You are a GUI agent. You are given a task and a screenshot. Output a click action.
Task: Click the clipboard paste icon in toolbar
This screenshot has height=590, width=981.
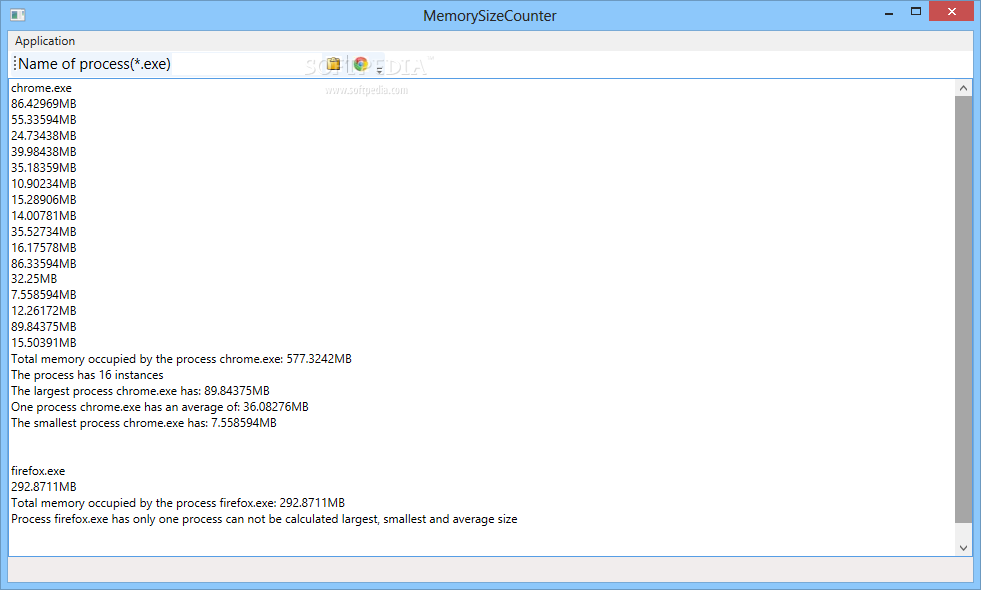pyautogui.click(x=333, y=64)
